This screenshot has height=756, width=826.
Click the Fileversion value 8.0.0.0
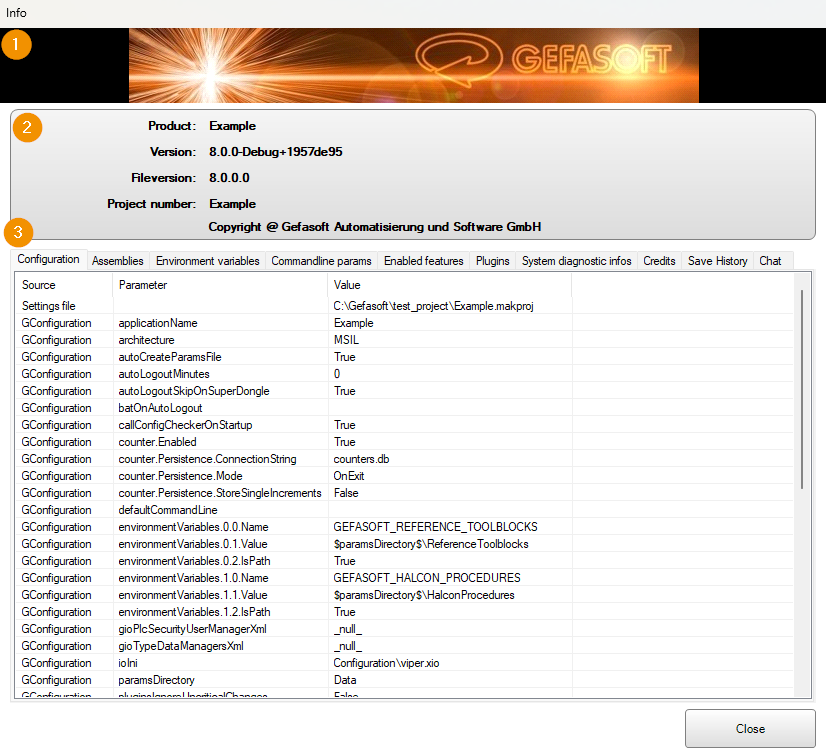pyautogui.click(x=229, y=178)
